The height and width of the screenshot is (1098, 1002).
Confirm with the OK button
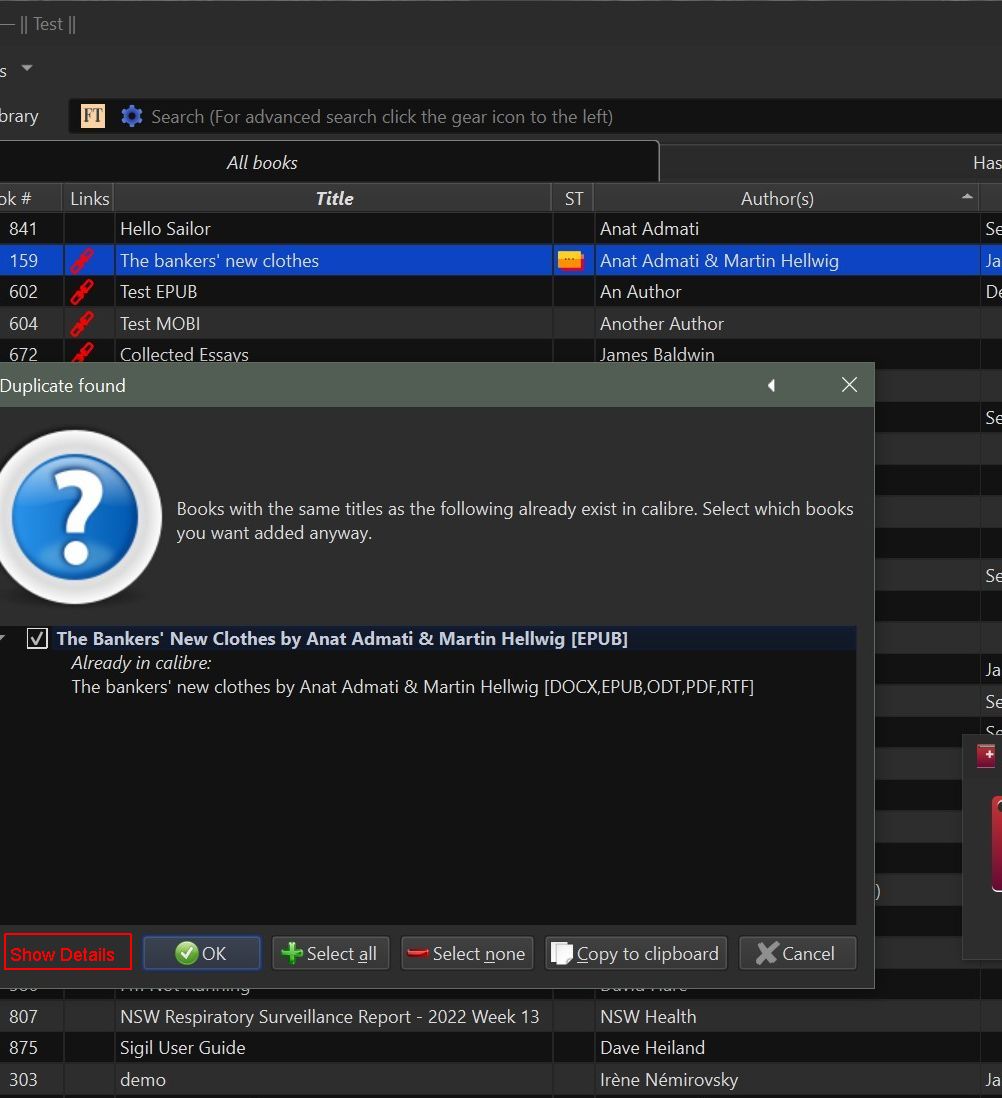point(202,953)
